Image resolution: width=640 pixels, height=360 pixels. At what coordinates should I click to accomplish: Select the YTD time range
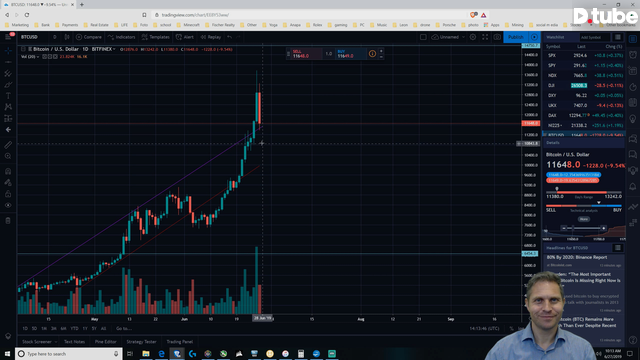click(x=74, y=328)
